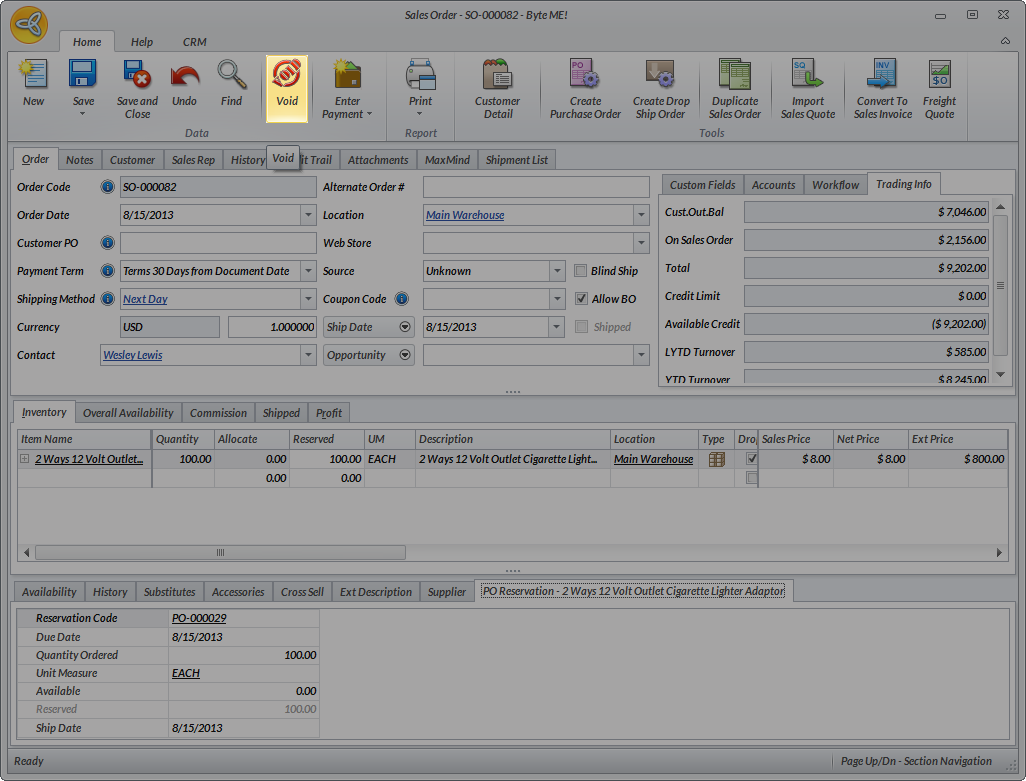Click the inventory grid horizontal scrollbar
Viewport: 1026px width, 781px height.
tap(220, 552)
